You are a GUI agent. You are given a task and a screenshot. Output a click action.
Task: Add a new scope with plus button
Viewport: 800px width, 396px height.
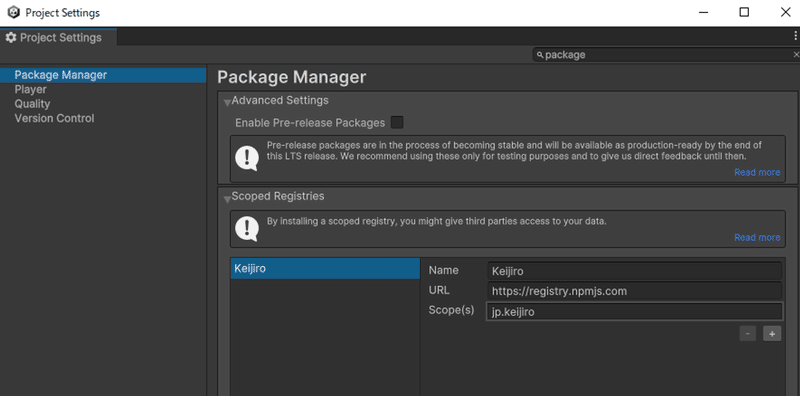tap(772, 334)
